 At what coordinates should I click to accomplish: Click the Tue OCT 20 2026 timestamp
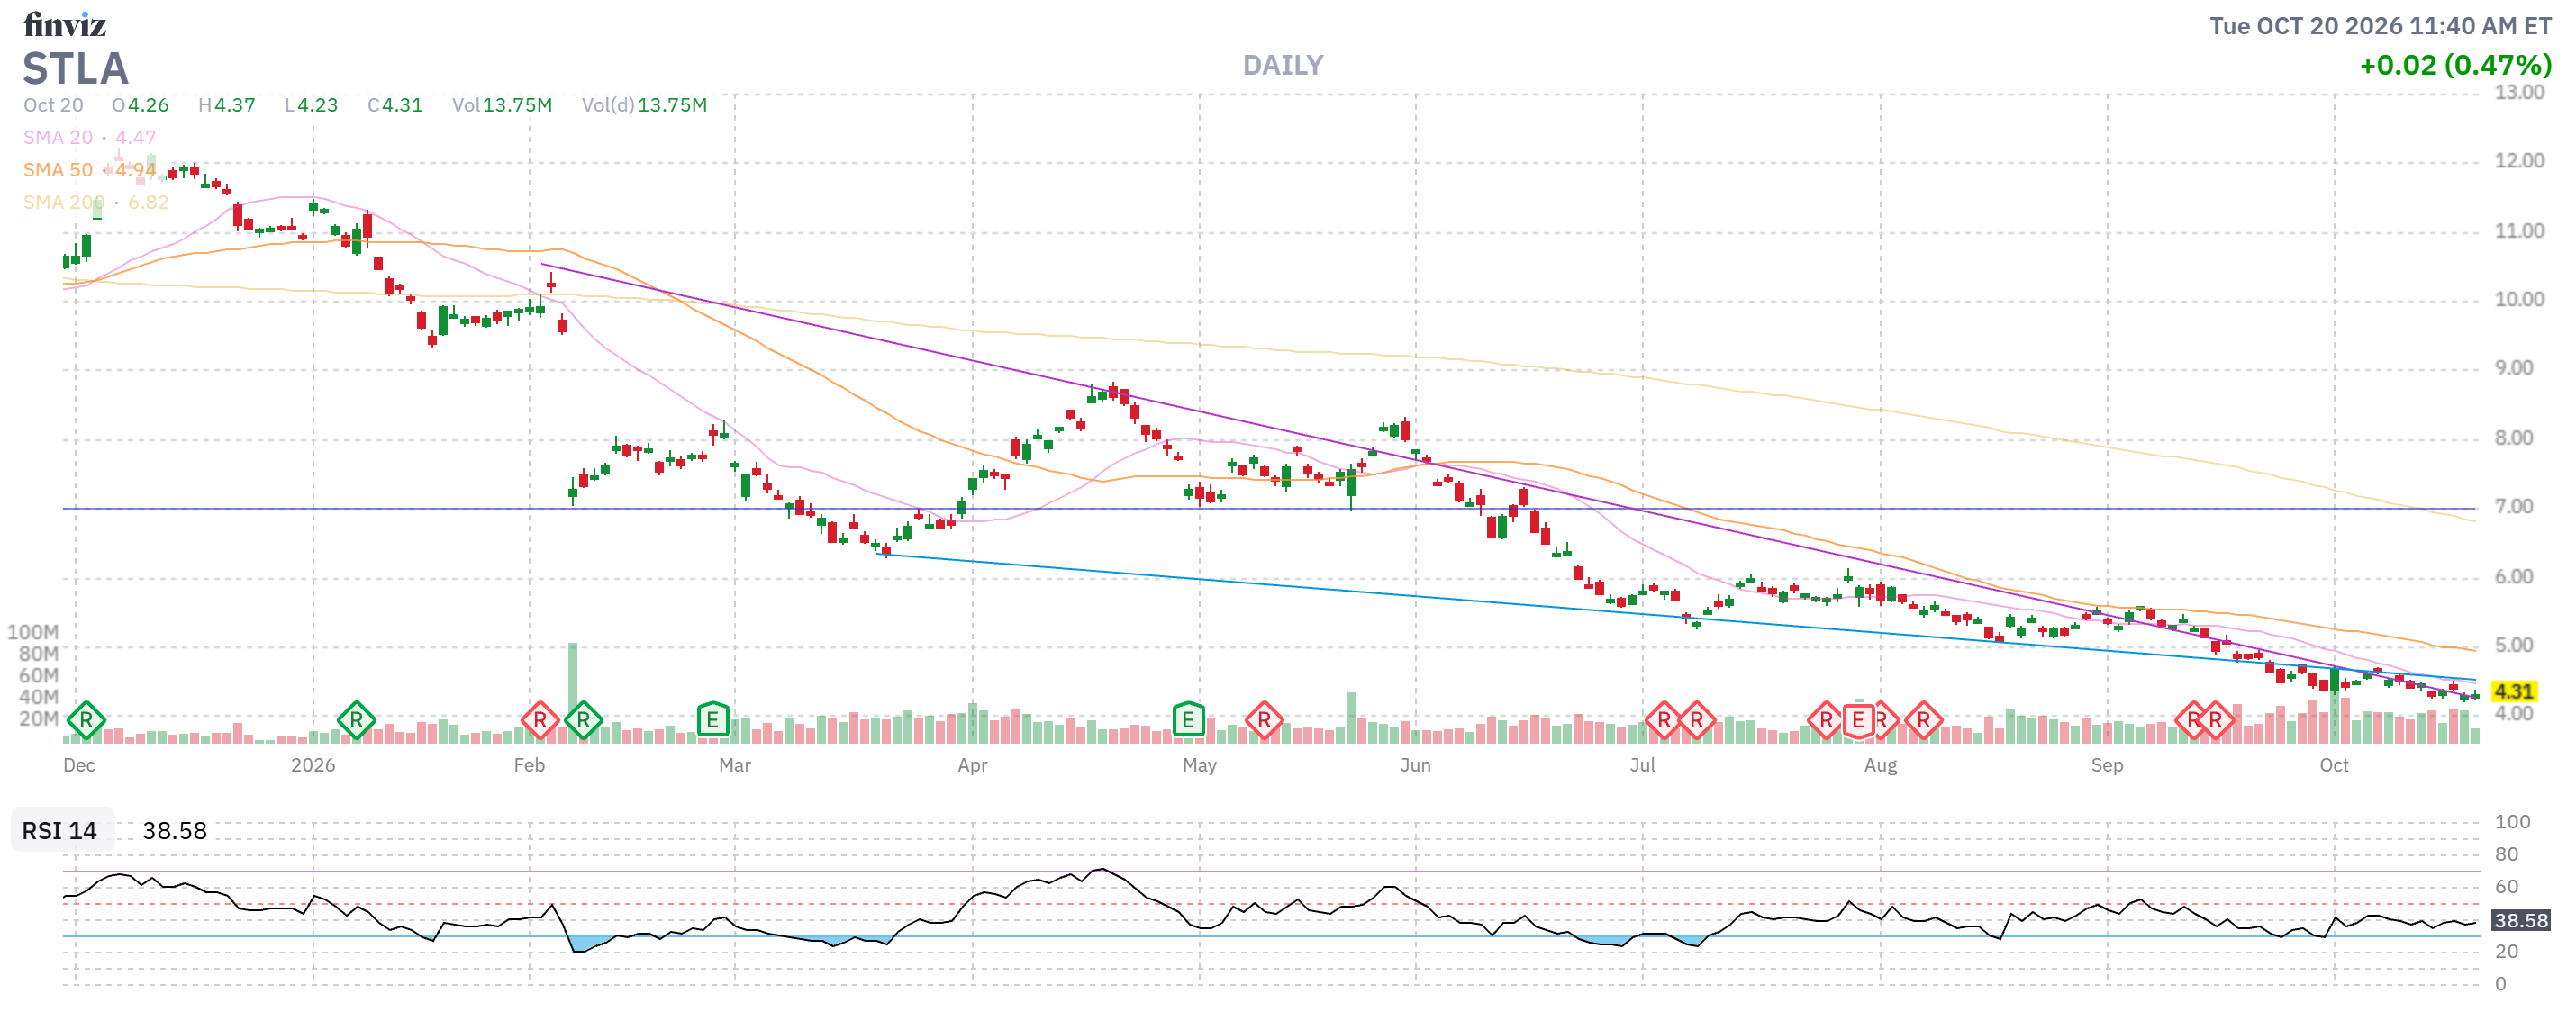point(2380,26)
